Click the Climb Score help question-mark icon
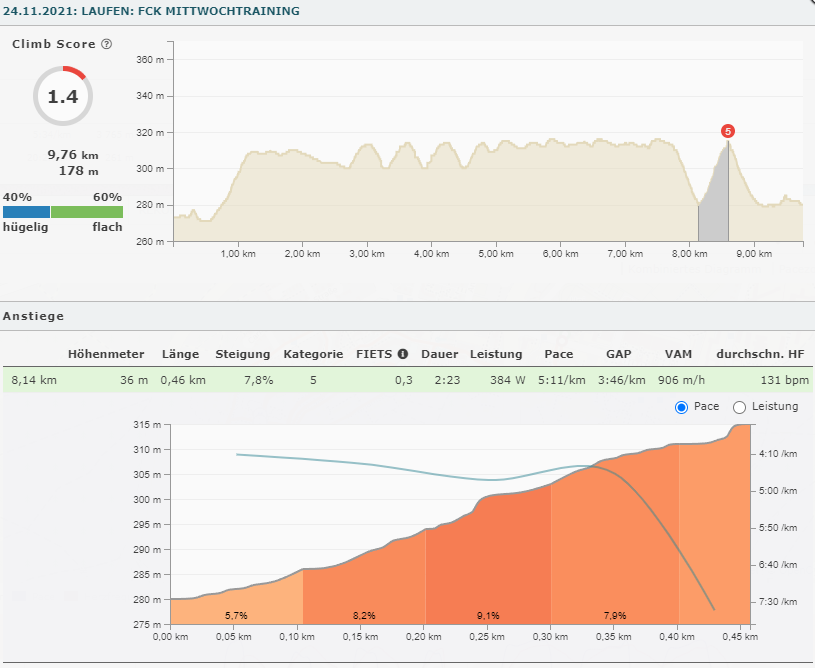The height and width of the screenshot is (668, 815). point(107,45)
